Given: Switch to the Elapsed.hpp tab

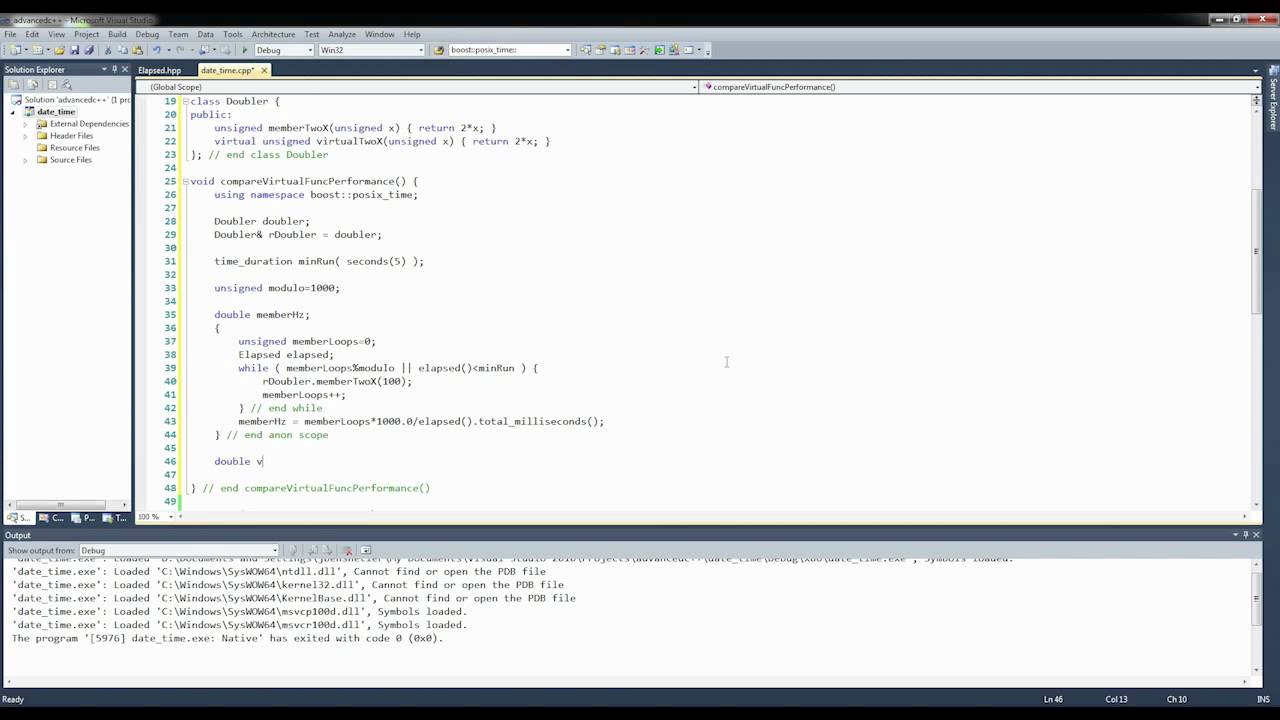Looking at the screenshot, I should (x=160, y=70).
